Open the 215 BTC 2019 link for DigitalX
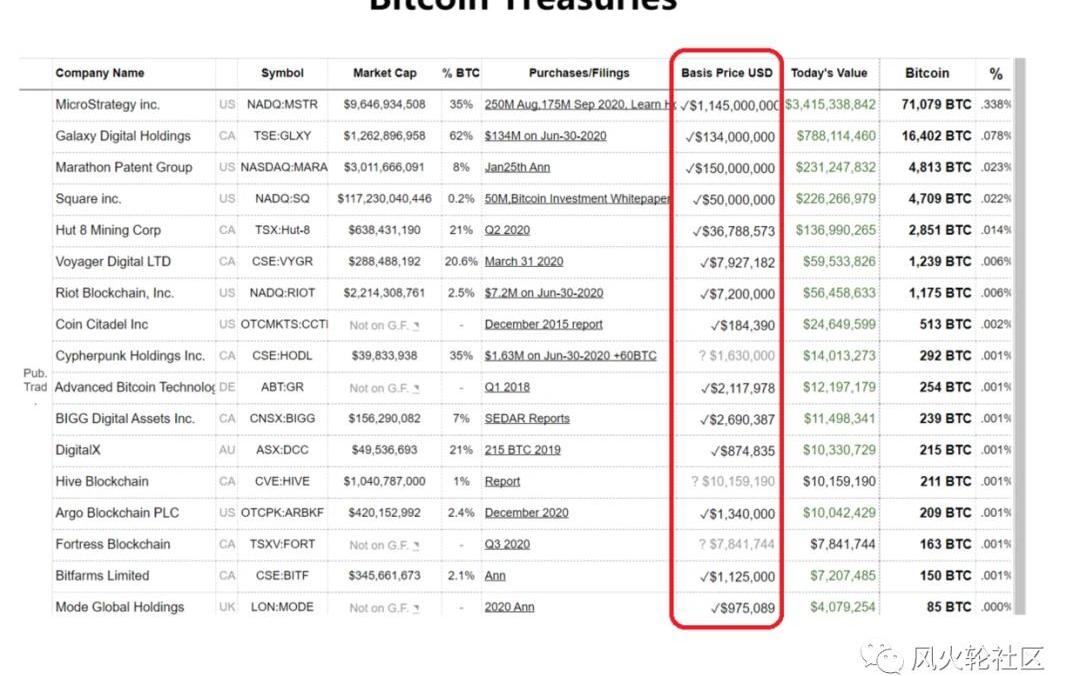The image size is (1080, 676). [x=522, y=450]
